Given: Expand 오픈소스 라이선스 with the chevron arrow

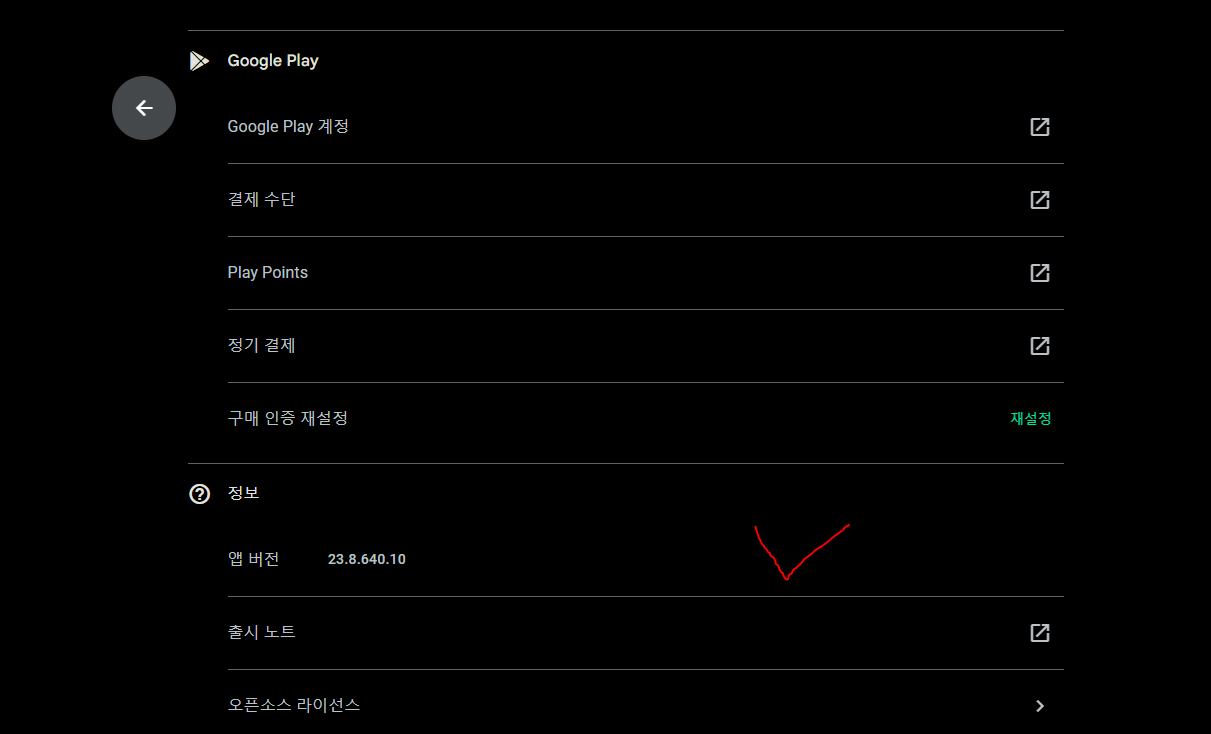Looking at the screenshot, I should coord(1040,706).
